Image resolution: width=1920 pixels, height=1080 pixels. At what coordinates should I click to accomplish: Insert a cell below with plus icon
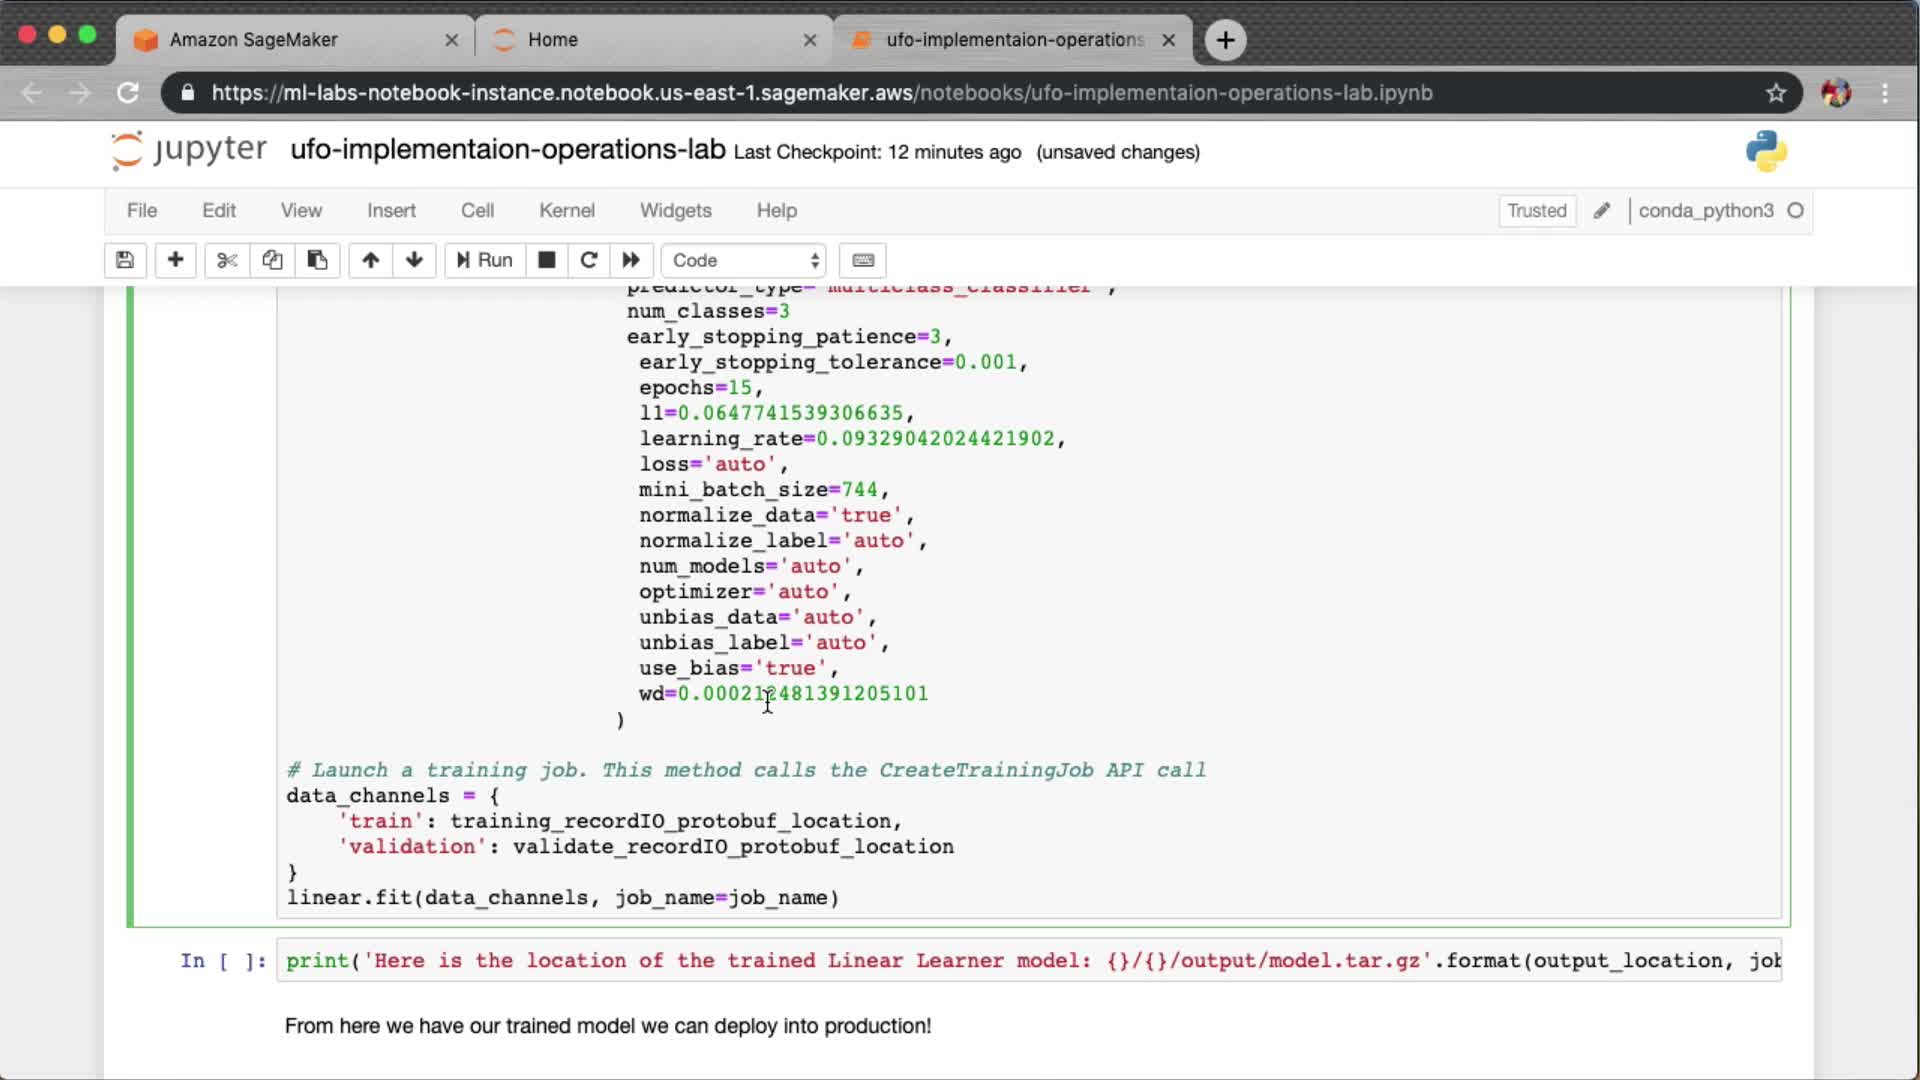[x=175, y=260]
